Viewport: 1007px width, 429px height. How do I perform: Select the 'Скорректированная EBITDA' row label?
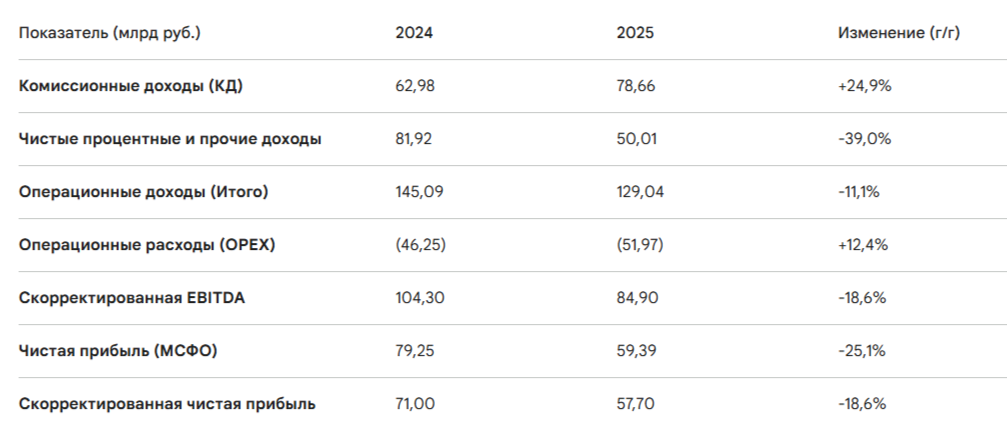pos(132,298)
